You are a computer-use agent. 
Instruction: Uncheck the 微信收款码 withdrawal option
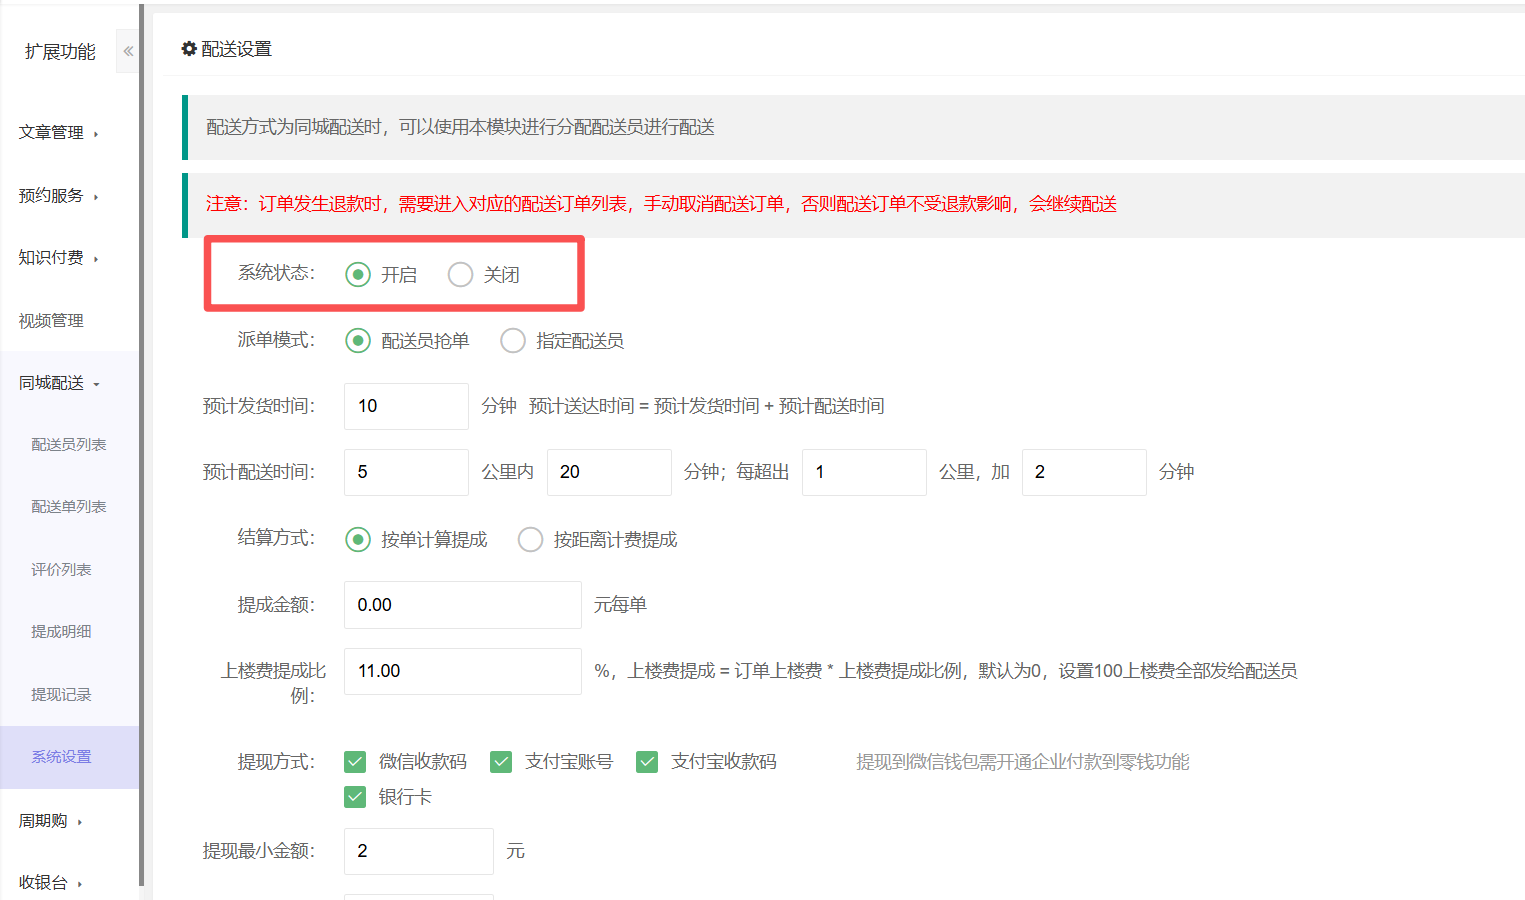click(355, 762)
